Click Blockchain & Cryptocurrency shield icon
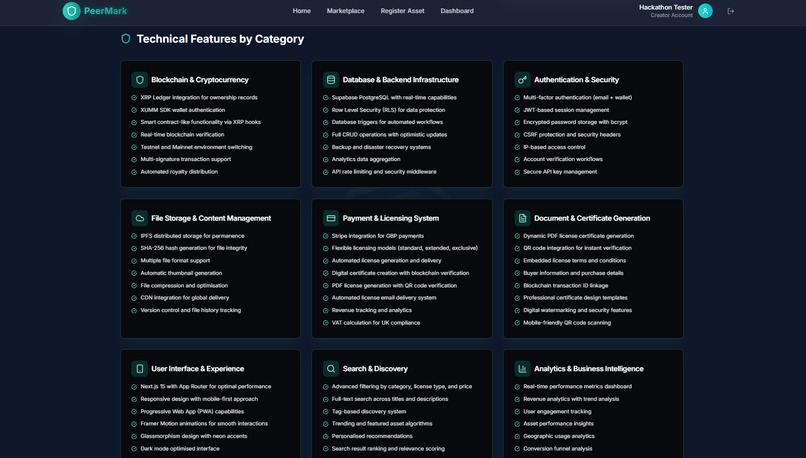This screenshot has width=806, height=458. [x=139, y=80]
